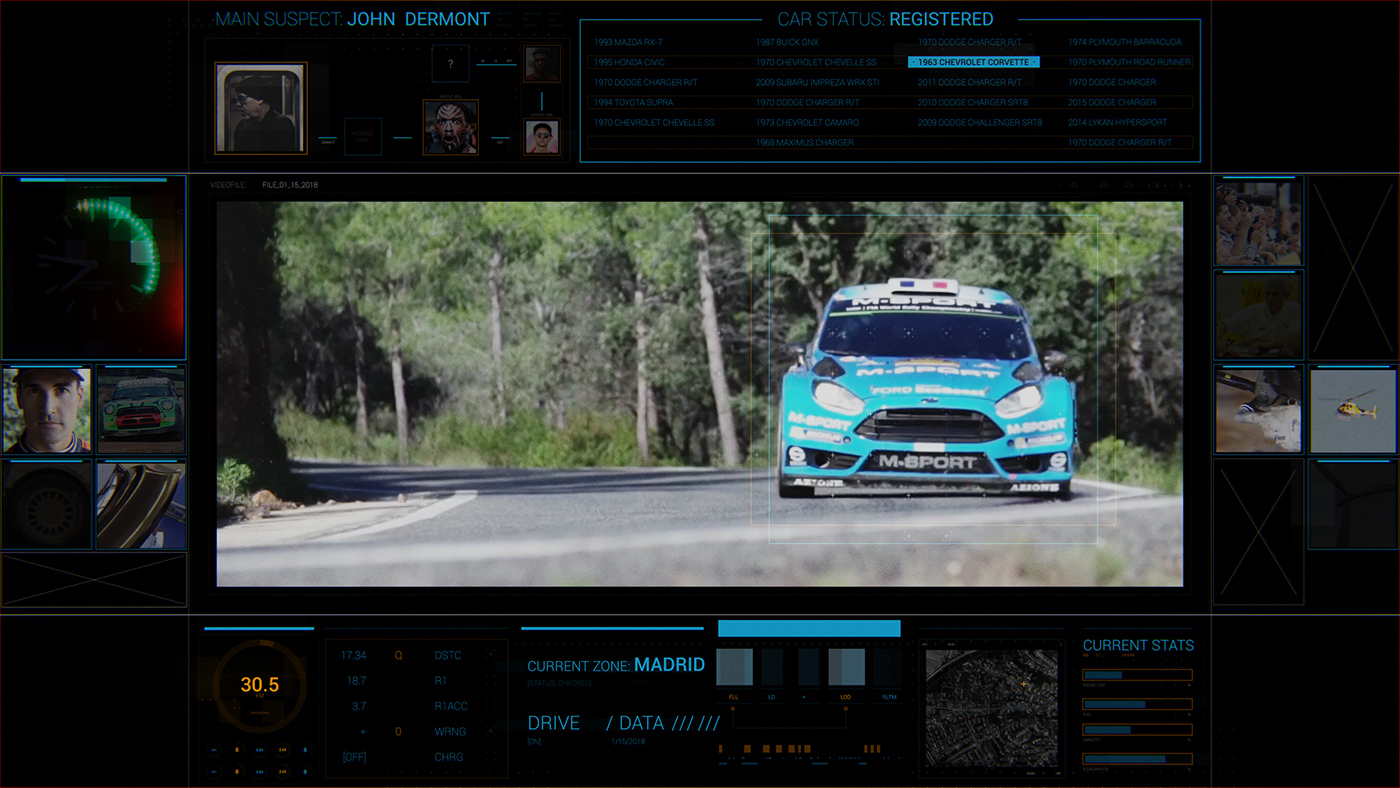Click the R1ACC readout label
The width and height of the screenshot is (1400, 788).
(x=451, y=706)
